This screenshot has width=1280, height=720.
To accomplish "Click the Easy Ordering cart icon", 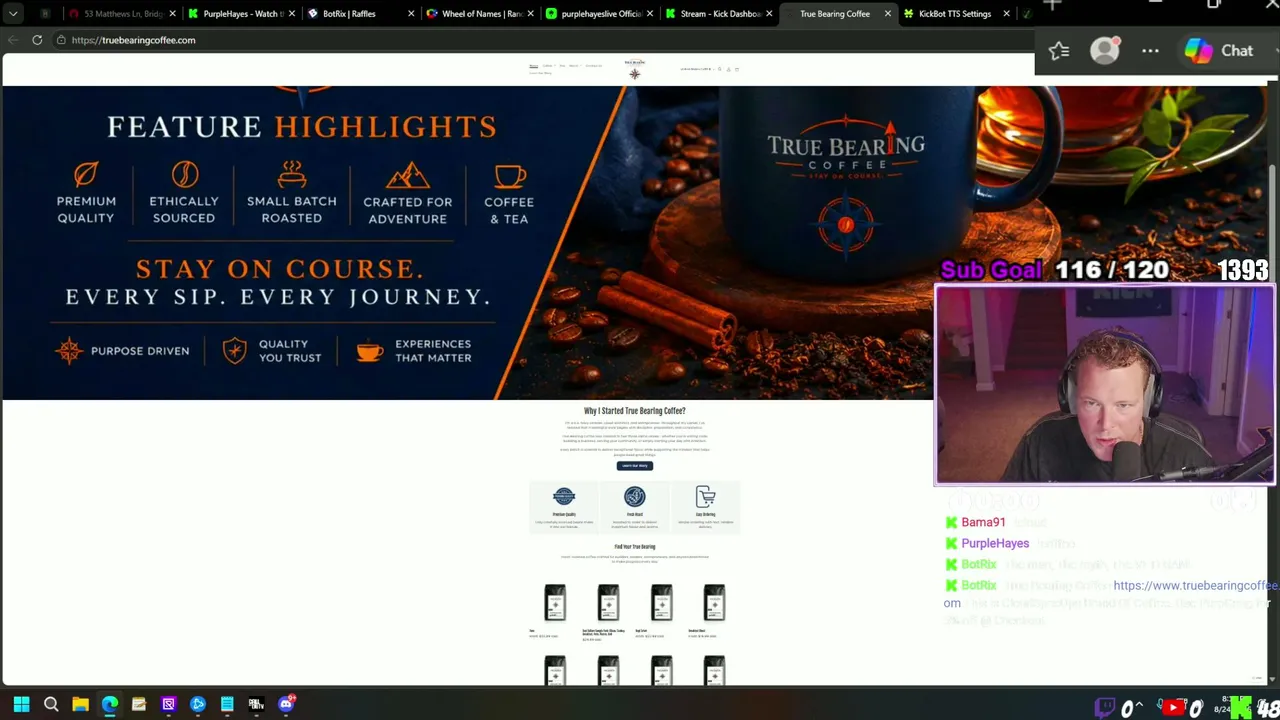I will tap(705, 497).
